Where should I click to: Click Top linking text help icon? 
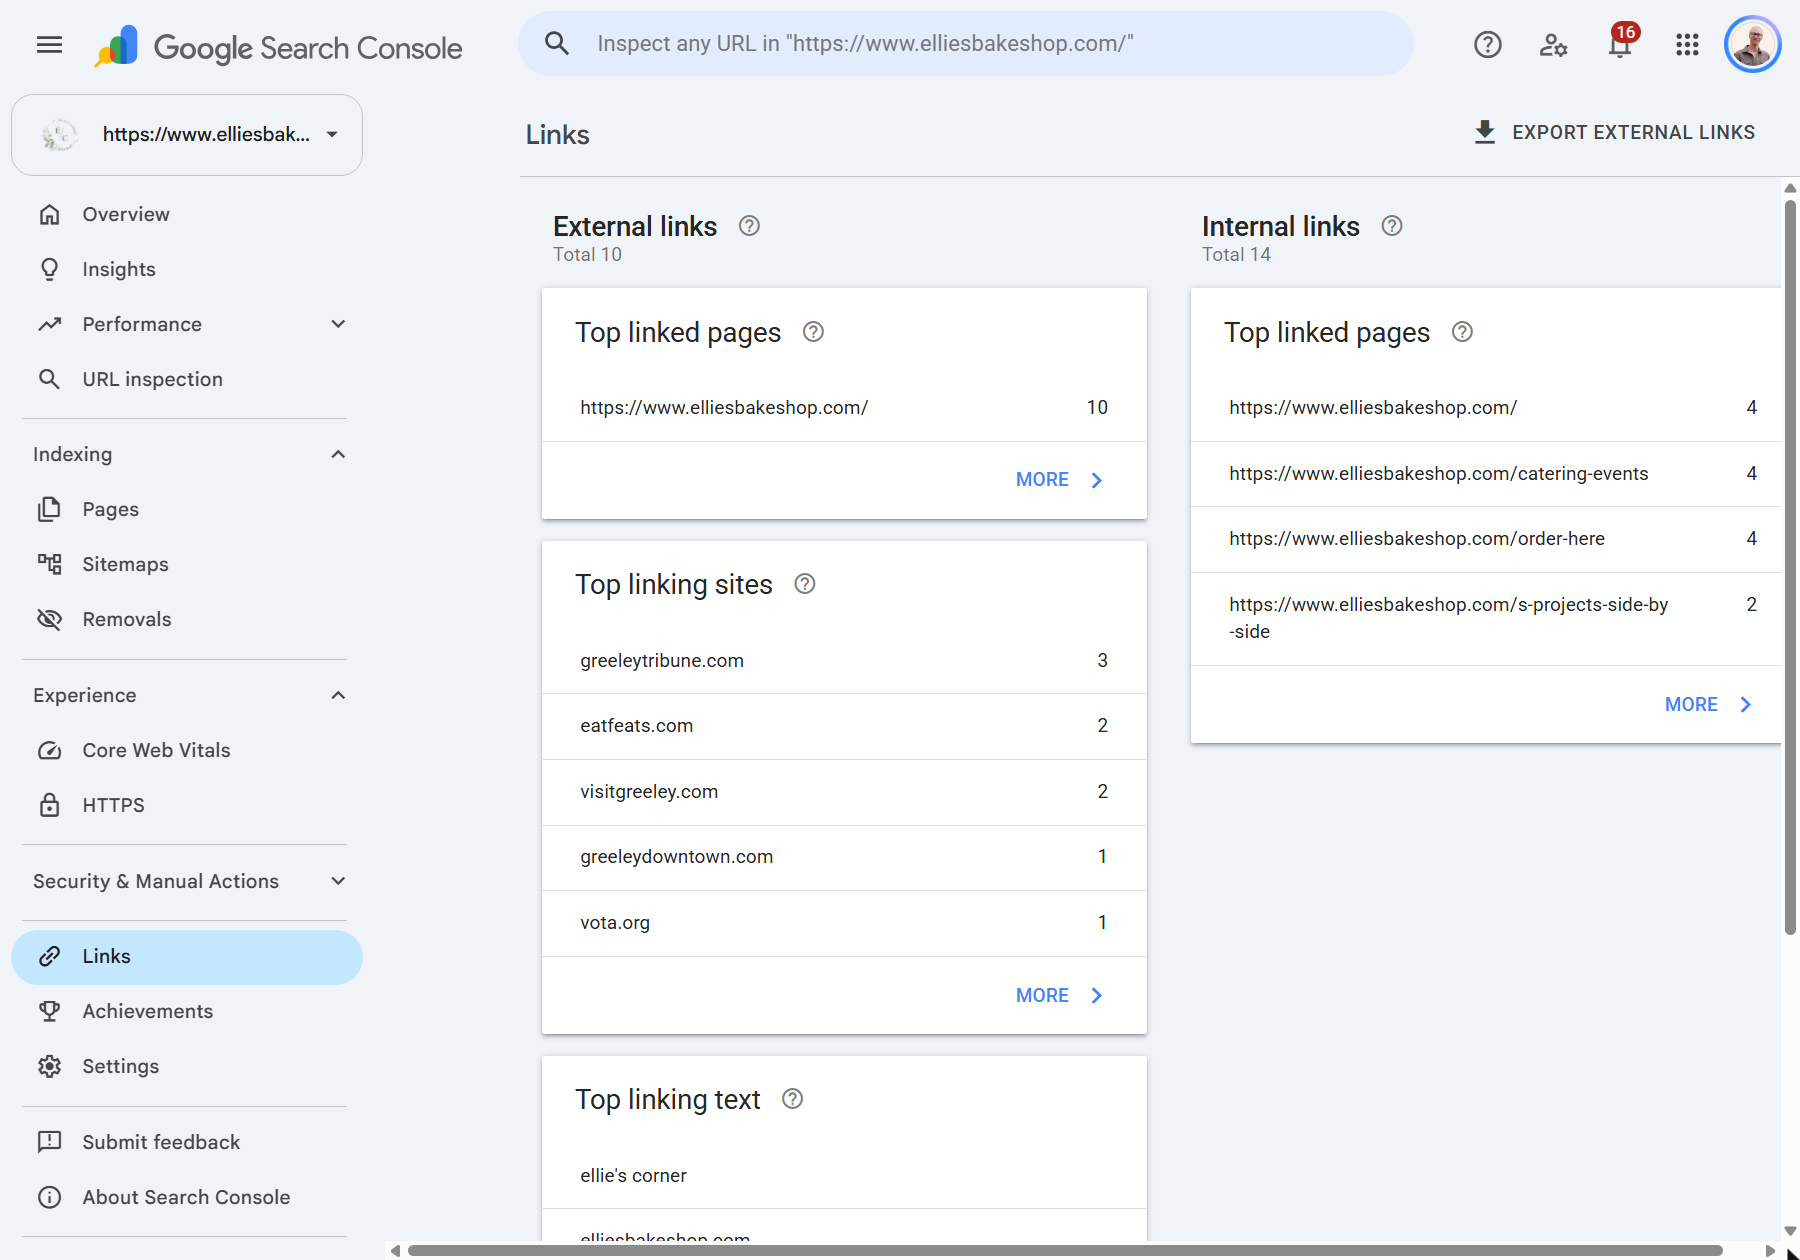792,1099
